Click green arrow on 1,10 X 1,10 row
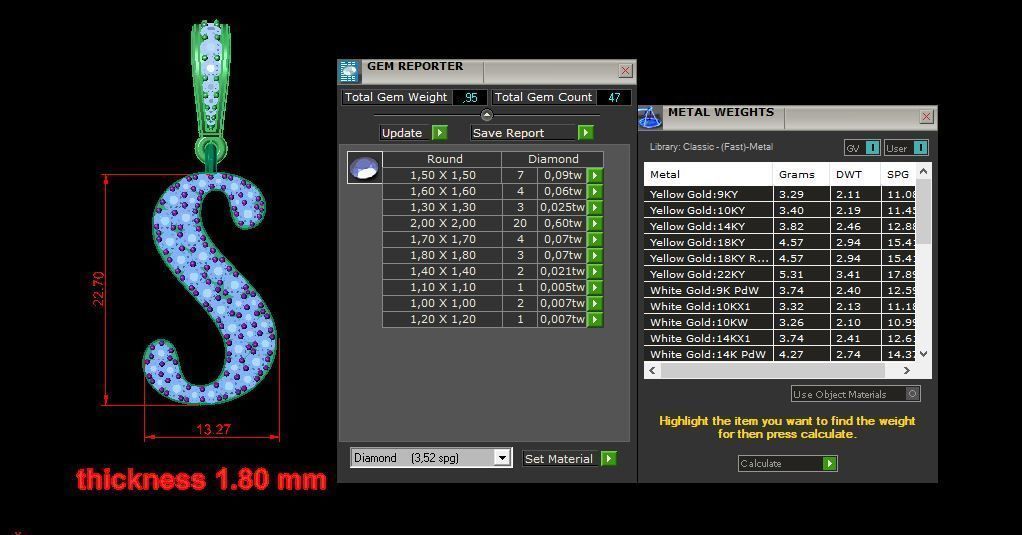Viewport: 1022px width, 535px height. 594,287
